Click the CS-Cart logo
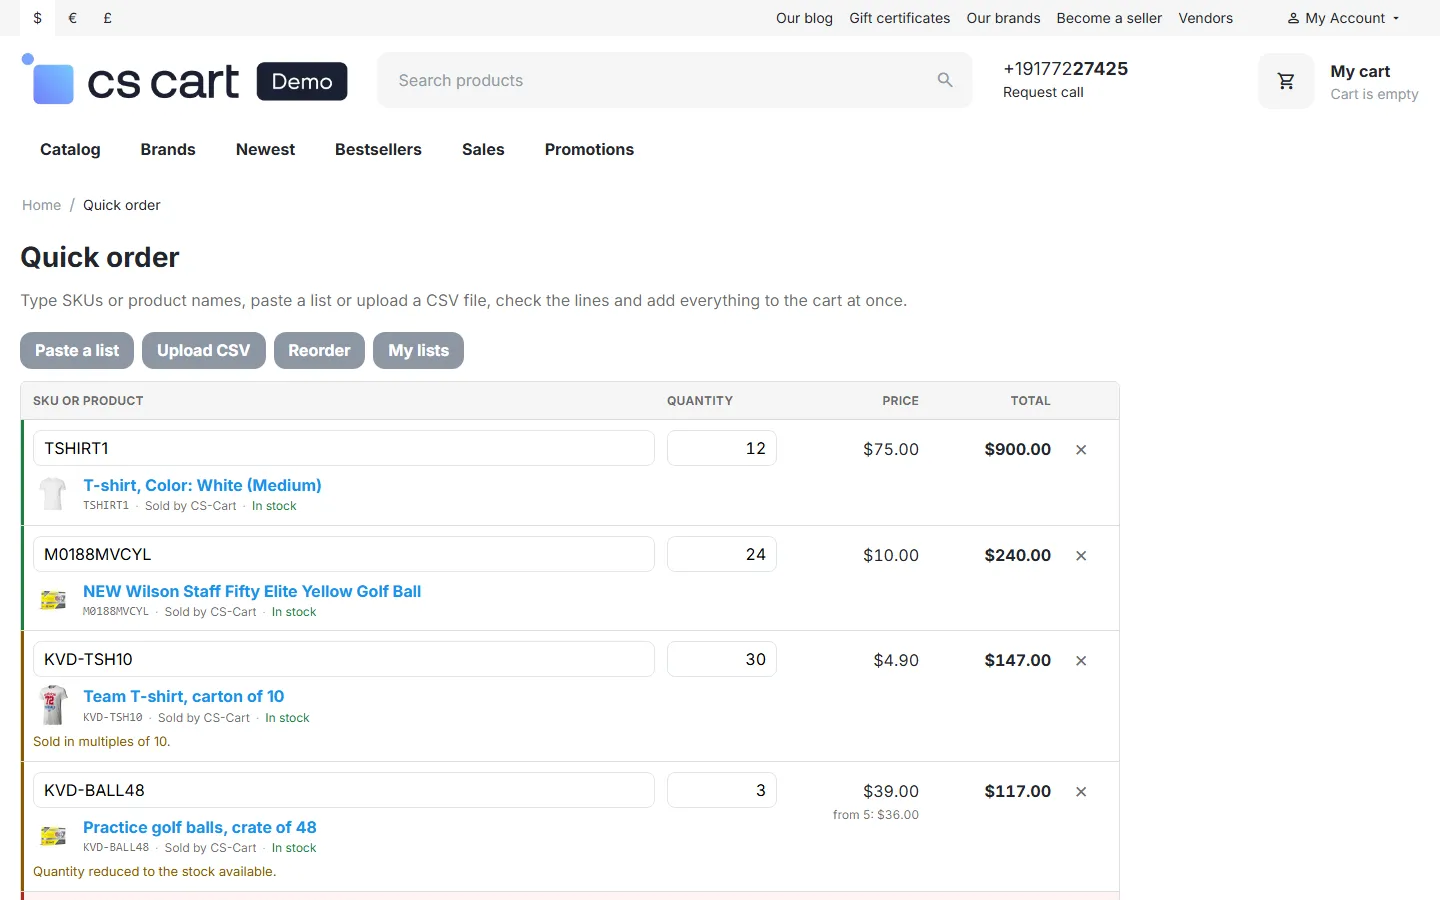The width and height of the screenshot is (1440, 900). click(185, 80)
